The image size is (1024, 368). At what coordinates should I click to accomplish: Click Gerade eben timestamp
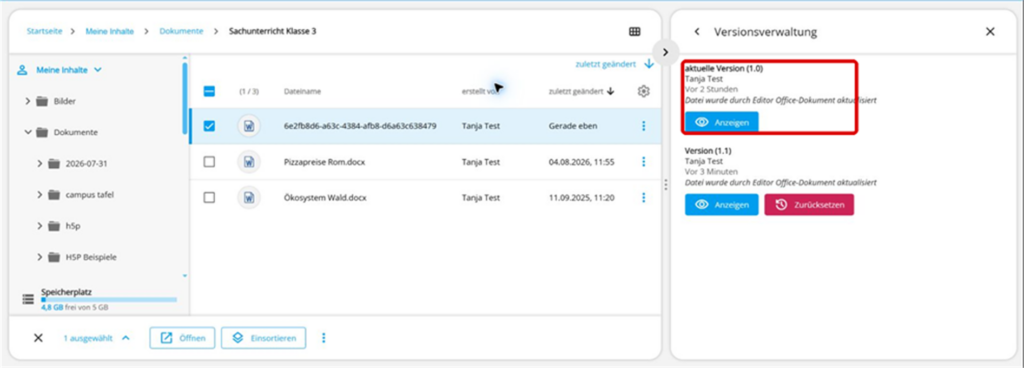coord(573,126)
